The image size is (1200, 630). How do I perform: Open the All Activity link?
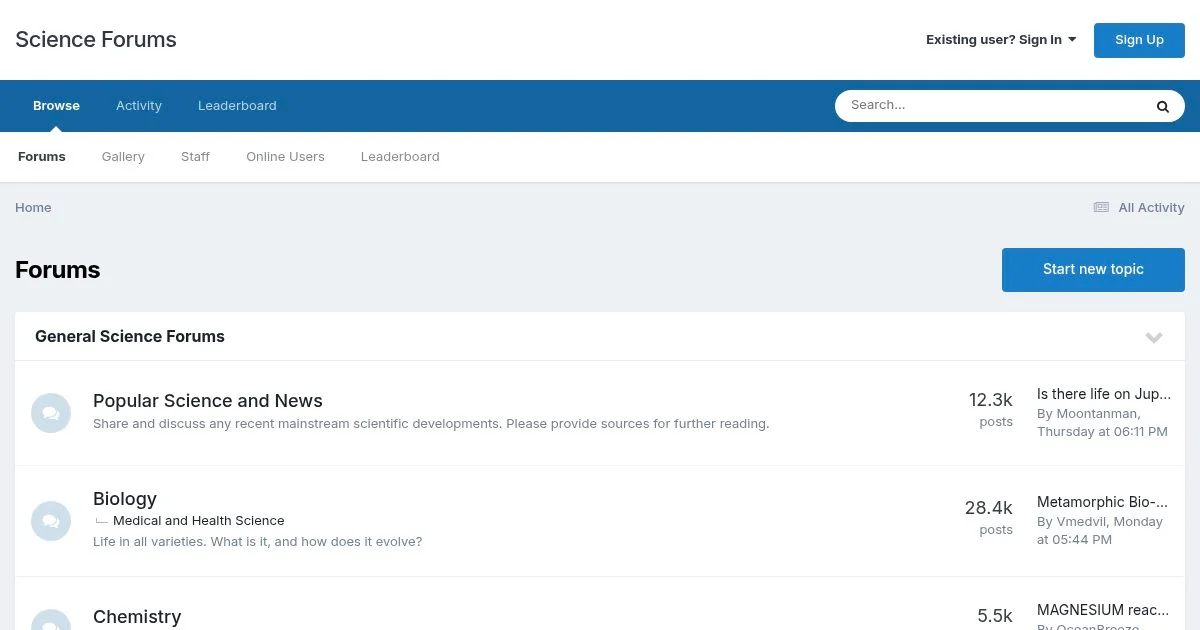pyautogui.click(x=1151, y=208)
